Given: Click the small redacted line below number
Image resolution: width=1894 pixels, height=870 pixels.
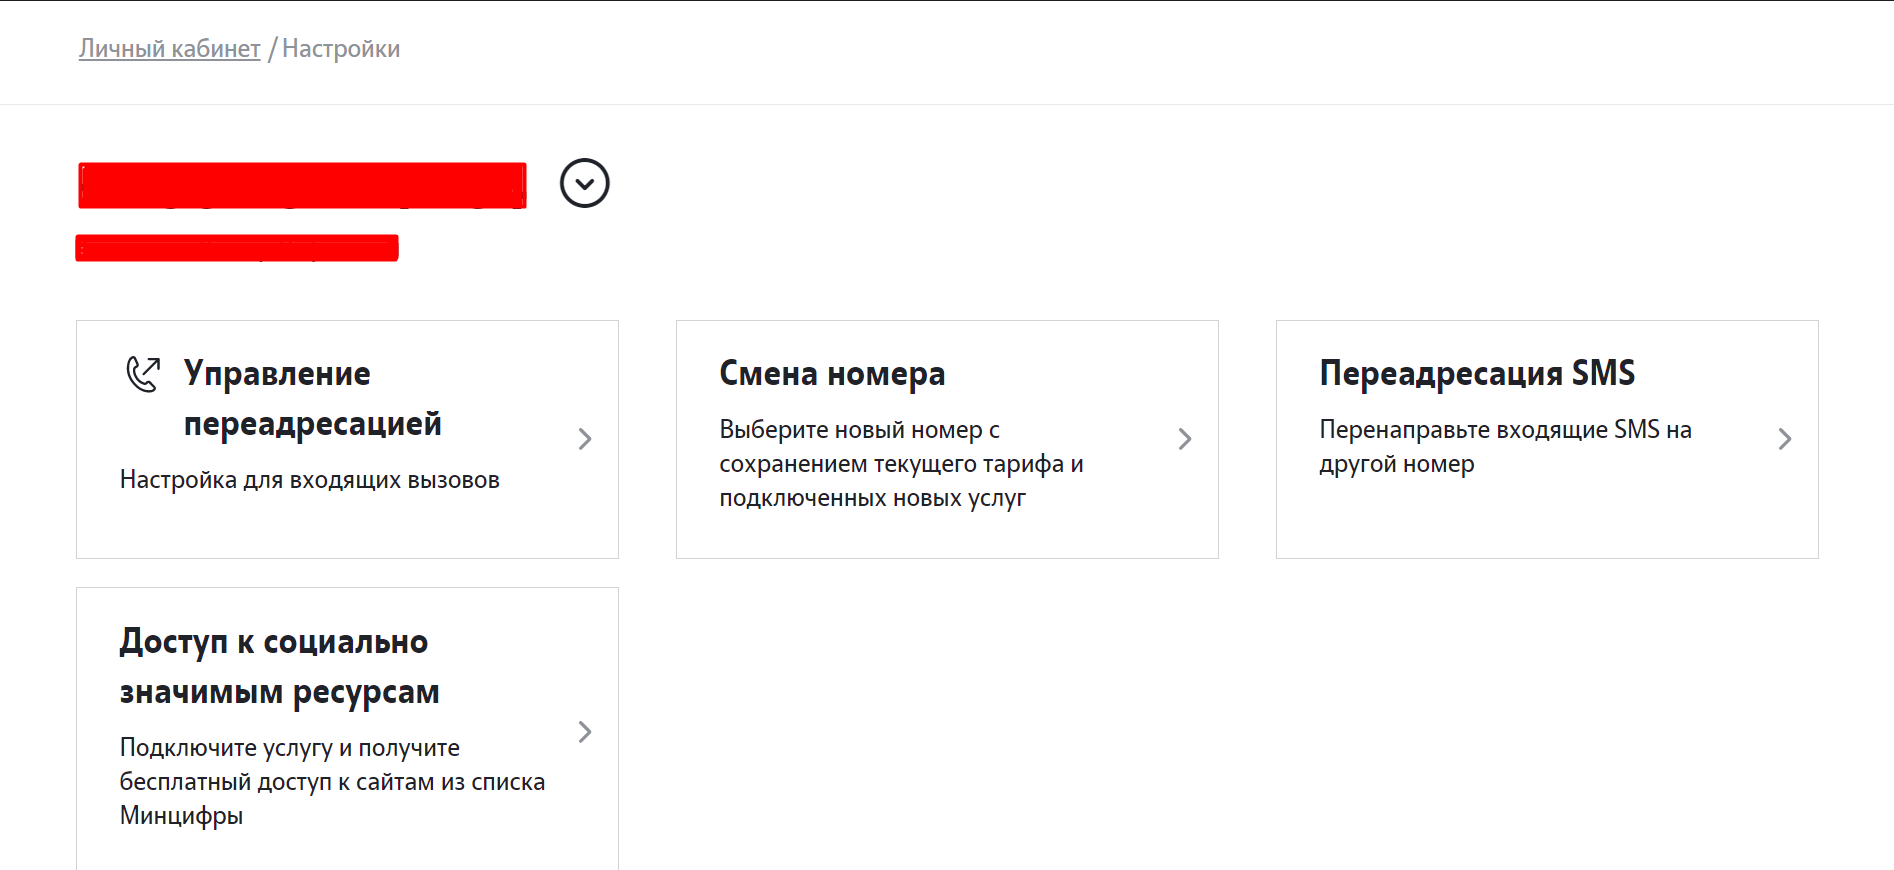Looking at the screenshot, I should (x=237, y=248).
